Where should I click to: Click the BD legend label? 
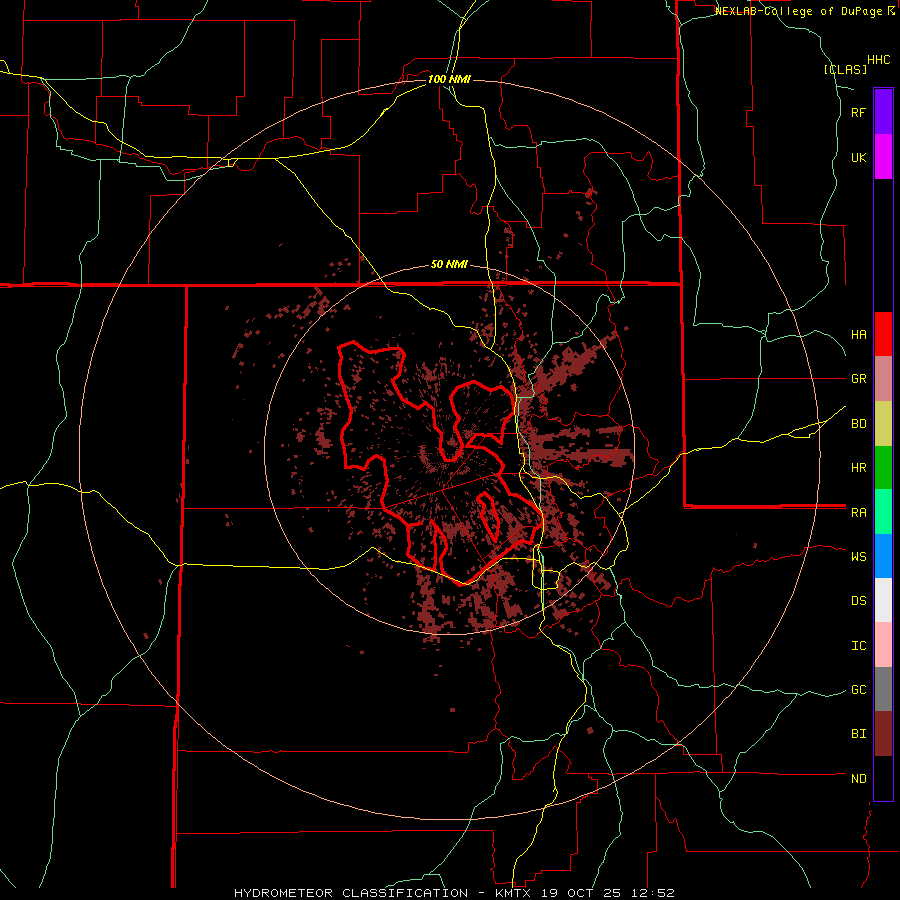(x=859, y=424)
